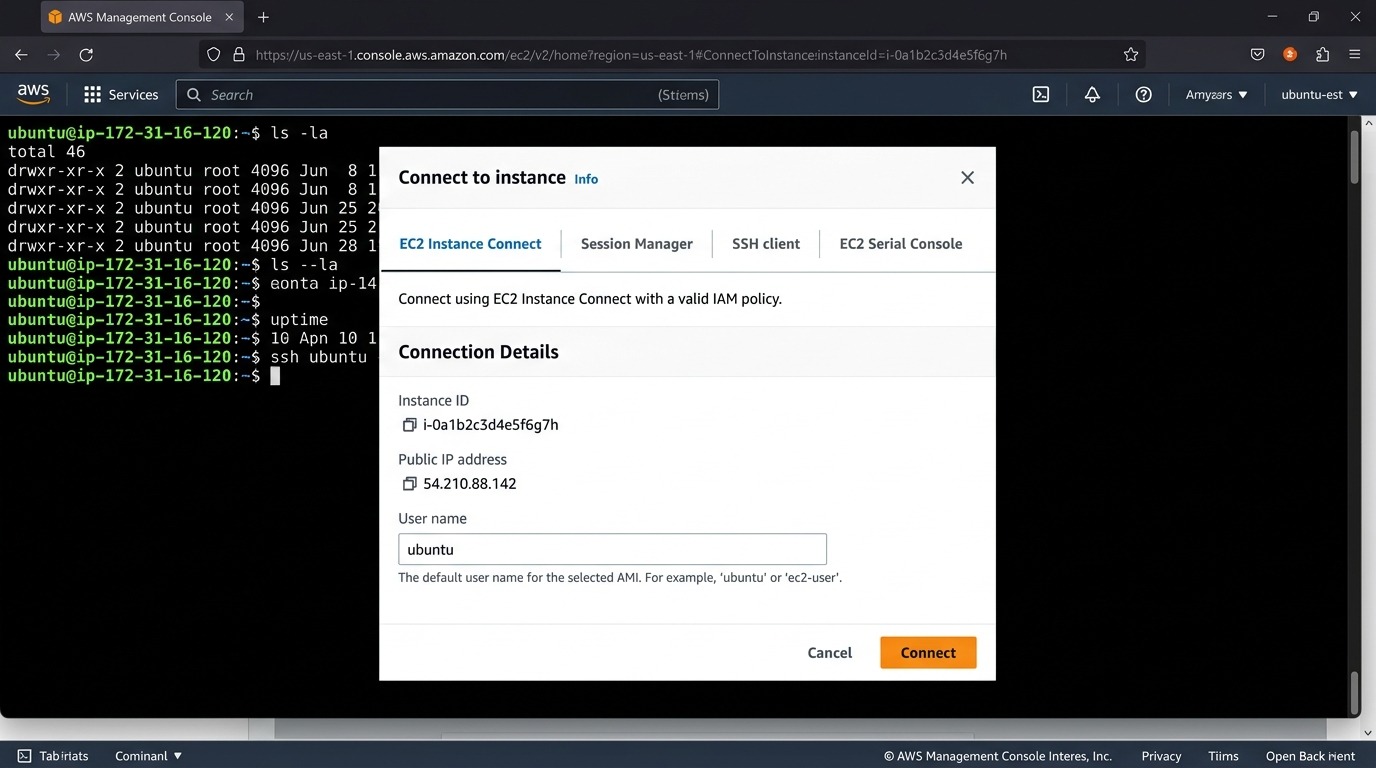Open the help question mark icon

pyautogui.click(x=1144, y=94)
